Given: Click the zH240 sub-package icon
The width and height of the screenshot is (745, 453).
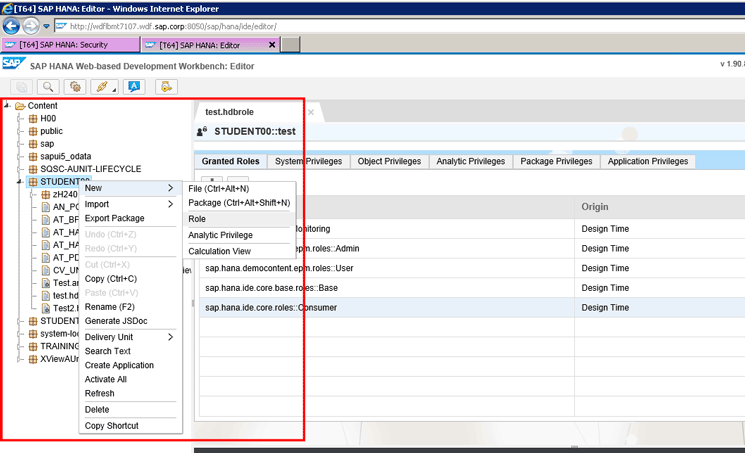Looking at the screenshot, I should pyautogui.click(x=46, y=194).
